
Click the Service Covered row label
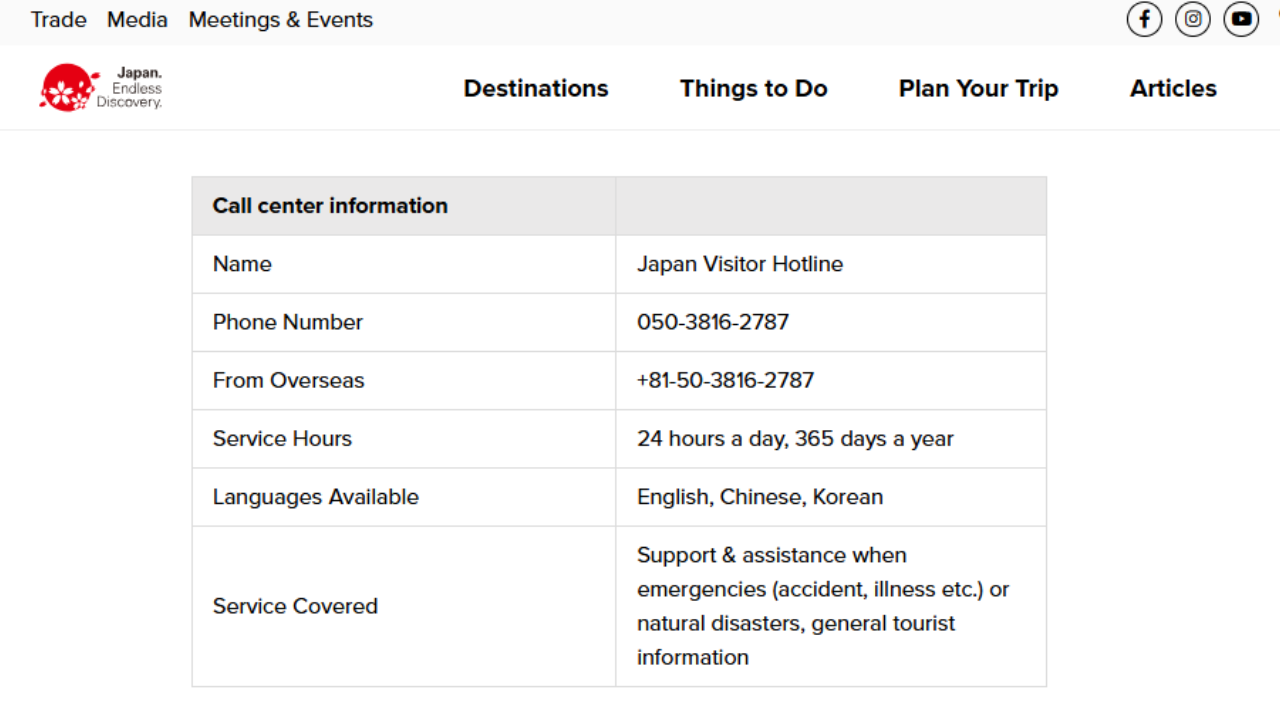point(295,606)
